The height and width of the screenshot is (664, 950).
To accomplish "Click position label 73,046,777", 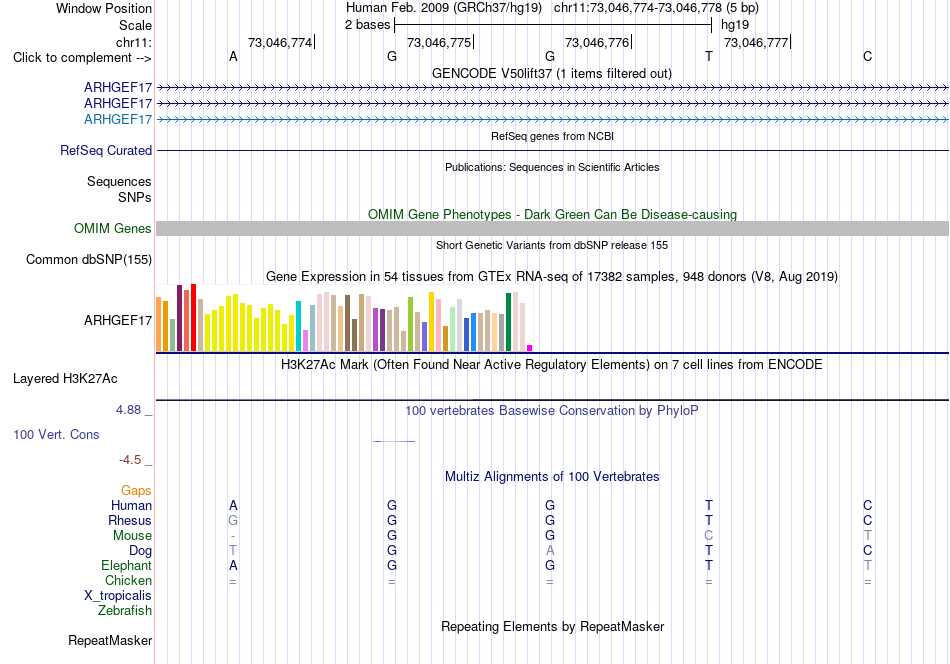I will click(756, 42).
